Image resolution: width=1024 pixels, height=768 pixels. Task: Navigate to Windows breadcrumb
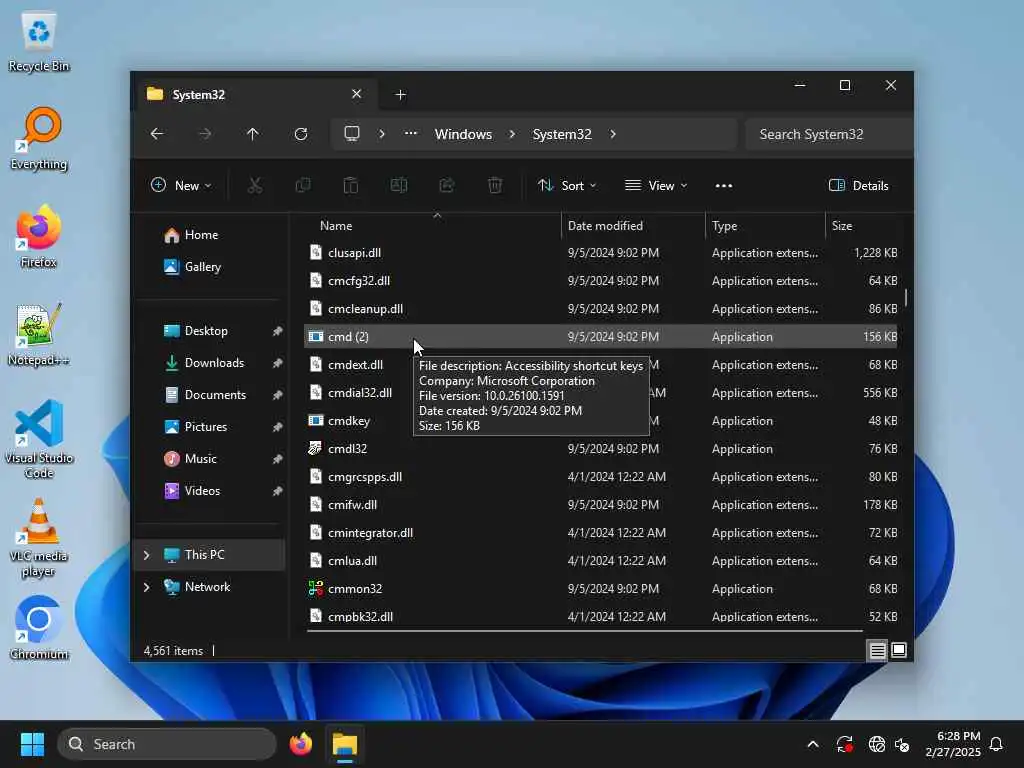(x=463, y=134)
